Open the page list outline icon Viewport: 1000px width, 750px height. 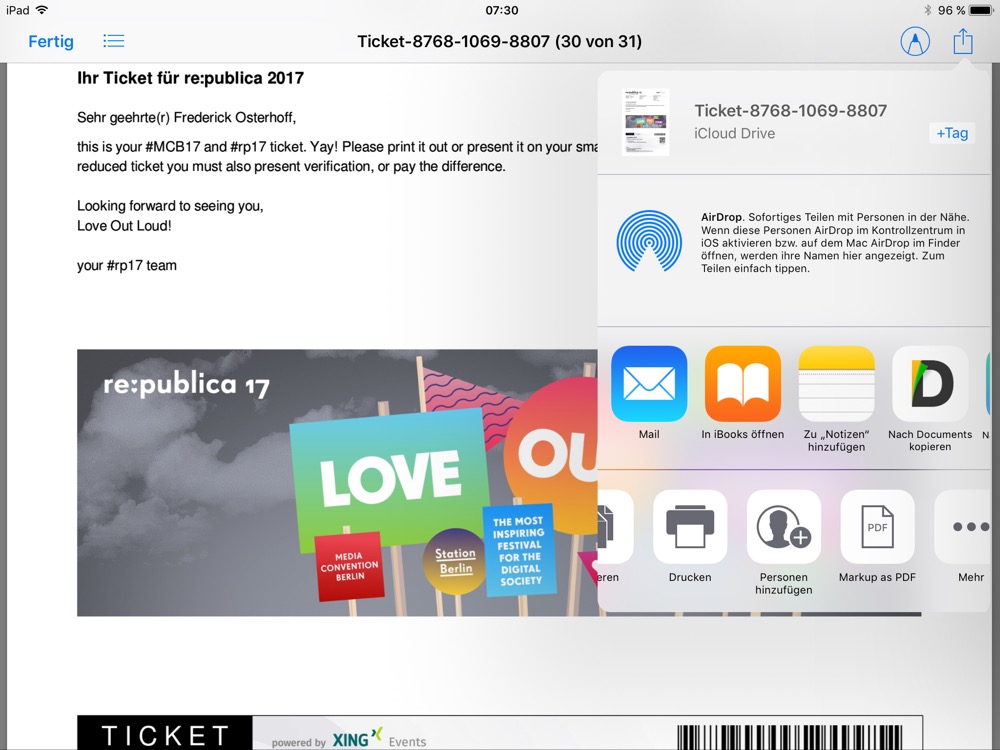click(114, 41)
